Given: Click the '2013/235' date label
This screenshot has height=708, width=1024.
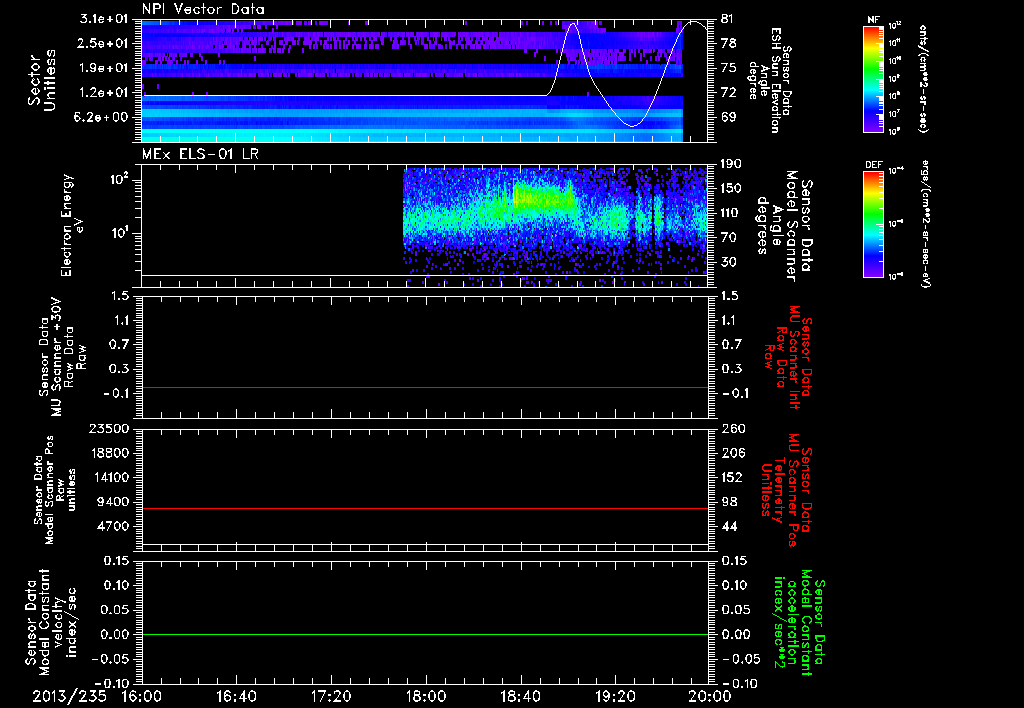Looking at the screenshot, I should coord(69,696).
